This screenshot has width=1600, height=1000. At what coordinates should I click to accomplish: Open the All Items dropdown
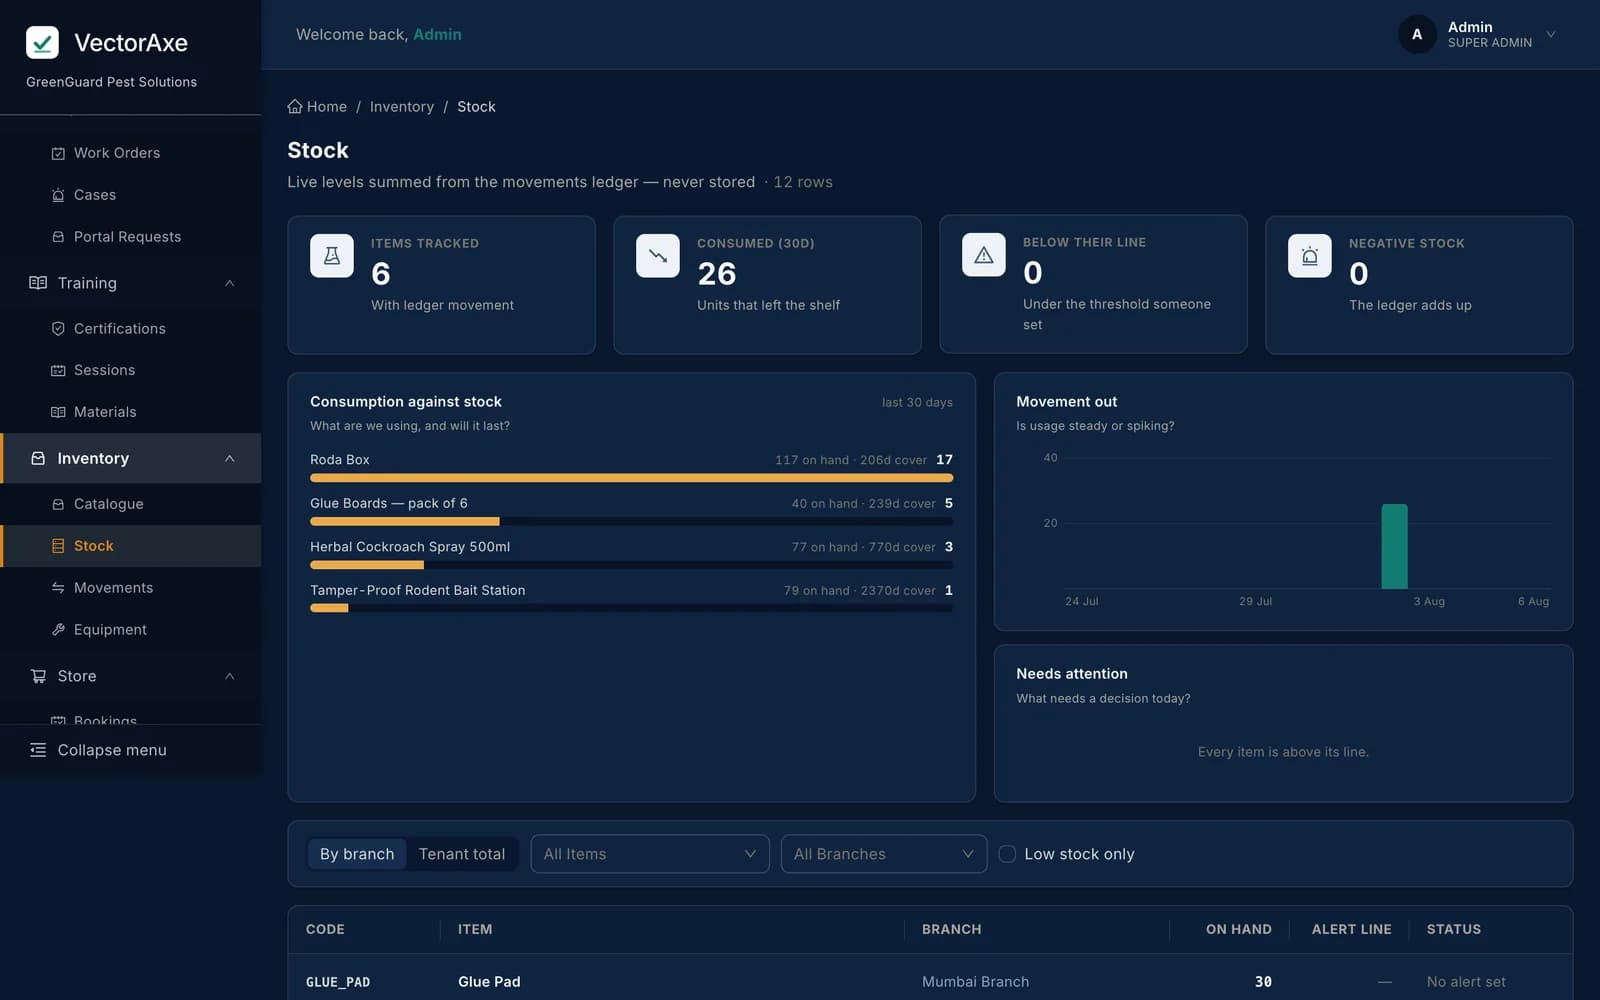650,854
